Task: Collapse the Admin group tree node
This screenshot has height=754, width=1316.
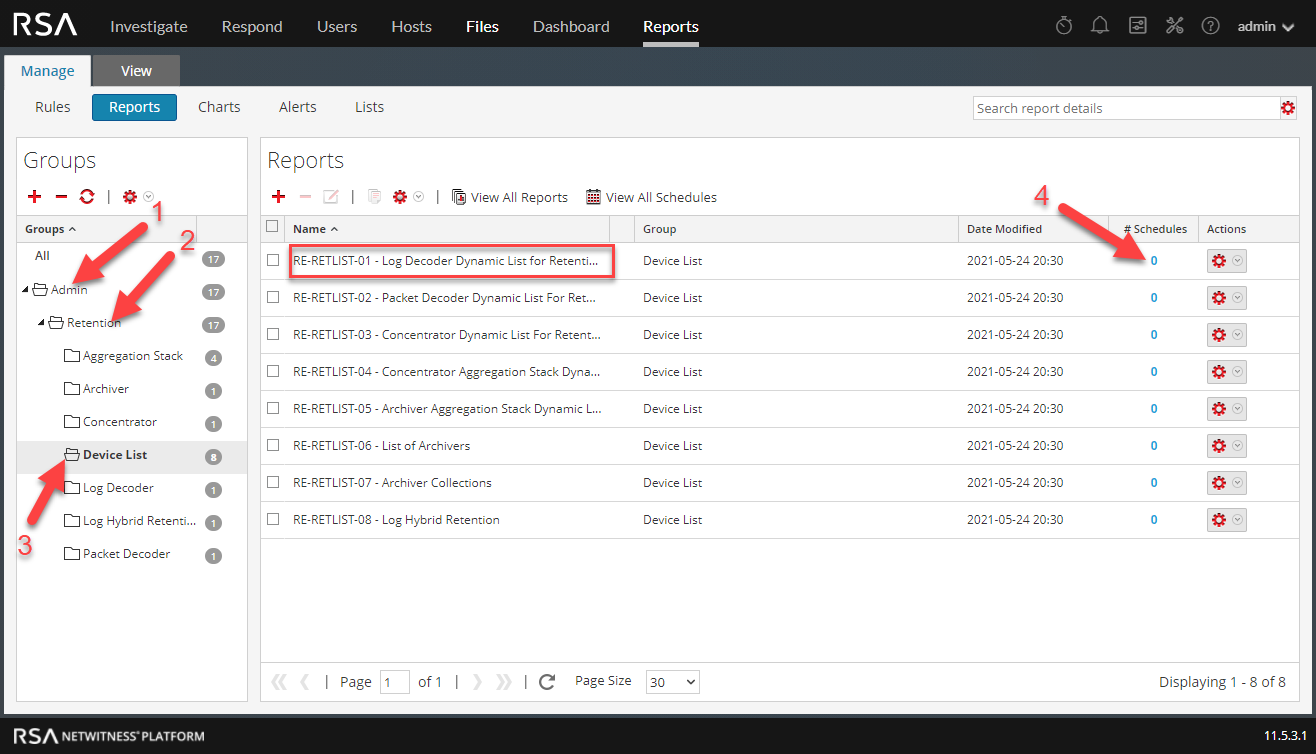Action: (x=24, y=291)
